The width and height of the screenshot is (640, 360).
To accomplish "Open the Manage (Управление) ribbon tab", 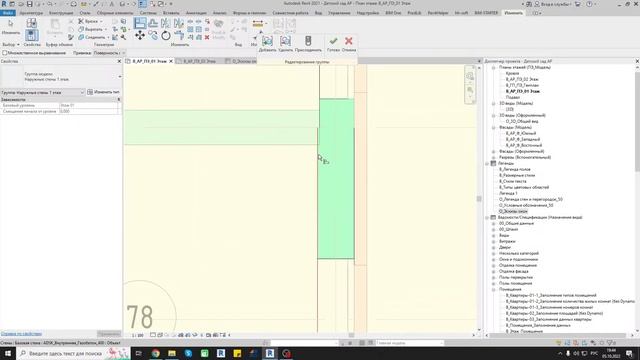I will pos(339,13).
